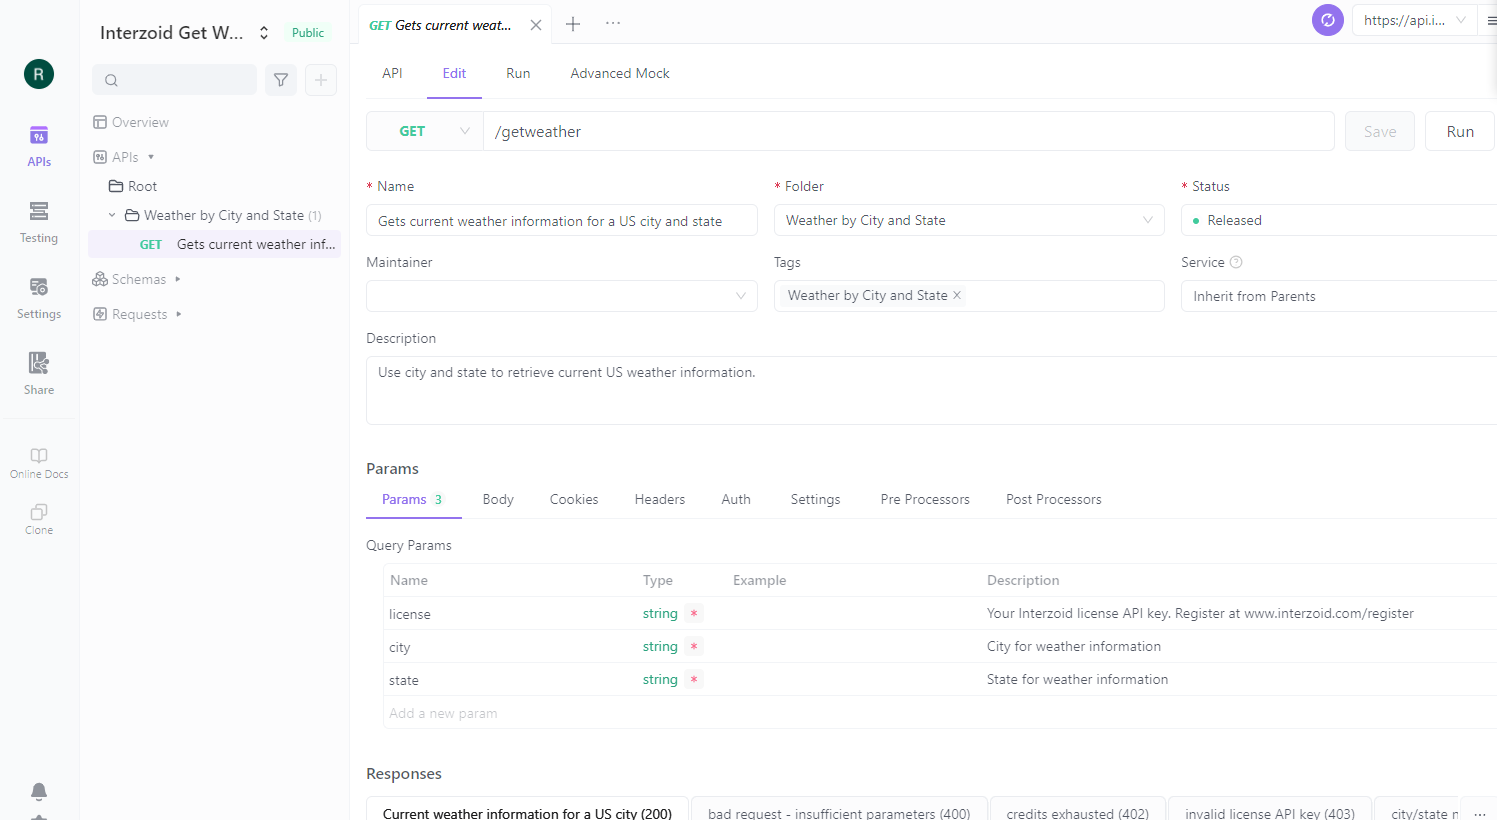The image size is (1497, 820).
Task: Open the Maintainer dropdown
Action: (562, 296)
